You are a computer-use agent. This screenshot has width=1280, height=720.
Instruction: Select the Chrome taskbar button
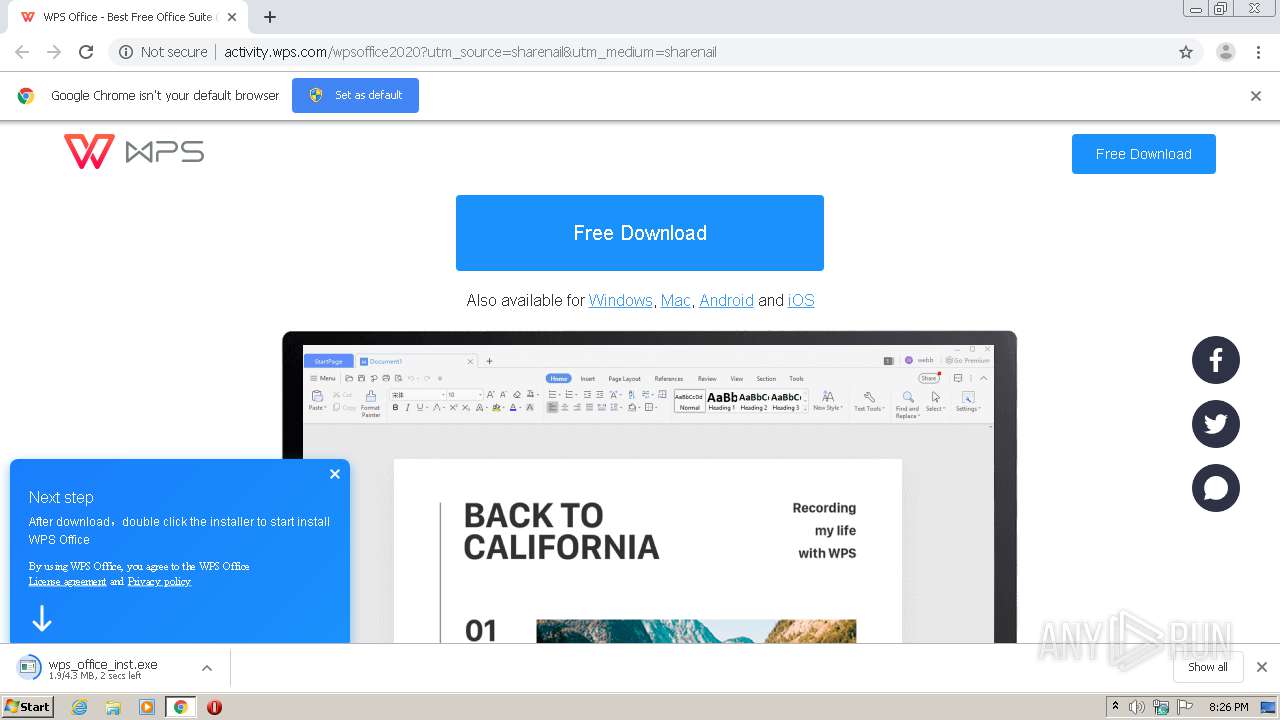tap(180, 707)
